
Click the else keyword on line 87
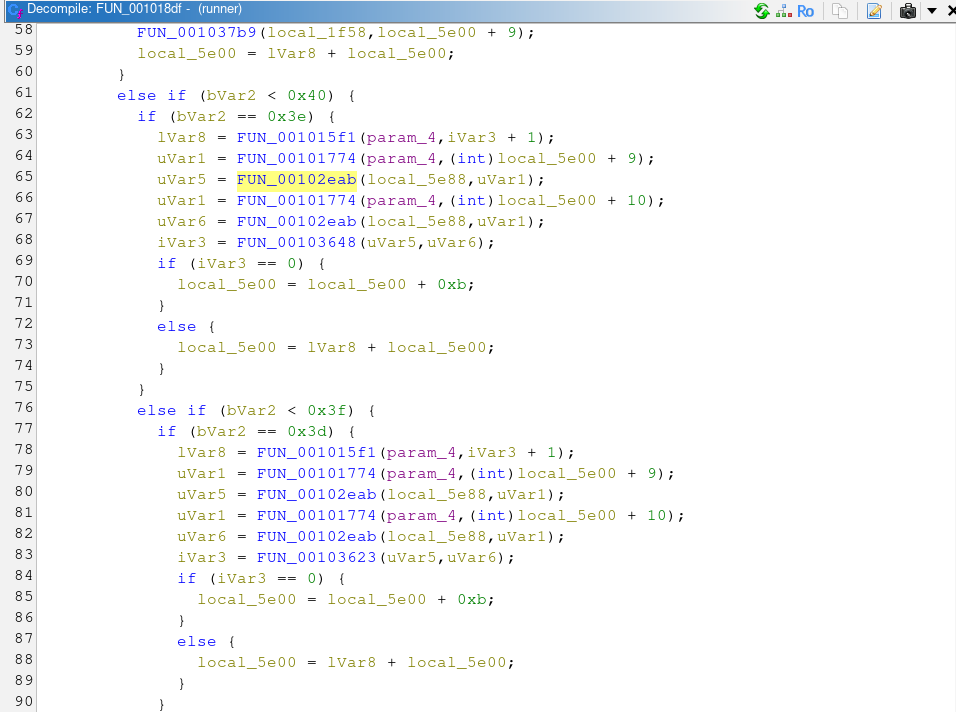(x=196, y=643)
